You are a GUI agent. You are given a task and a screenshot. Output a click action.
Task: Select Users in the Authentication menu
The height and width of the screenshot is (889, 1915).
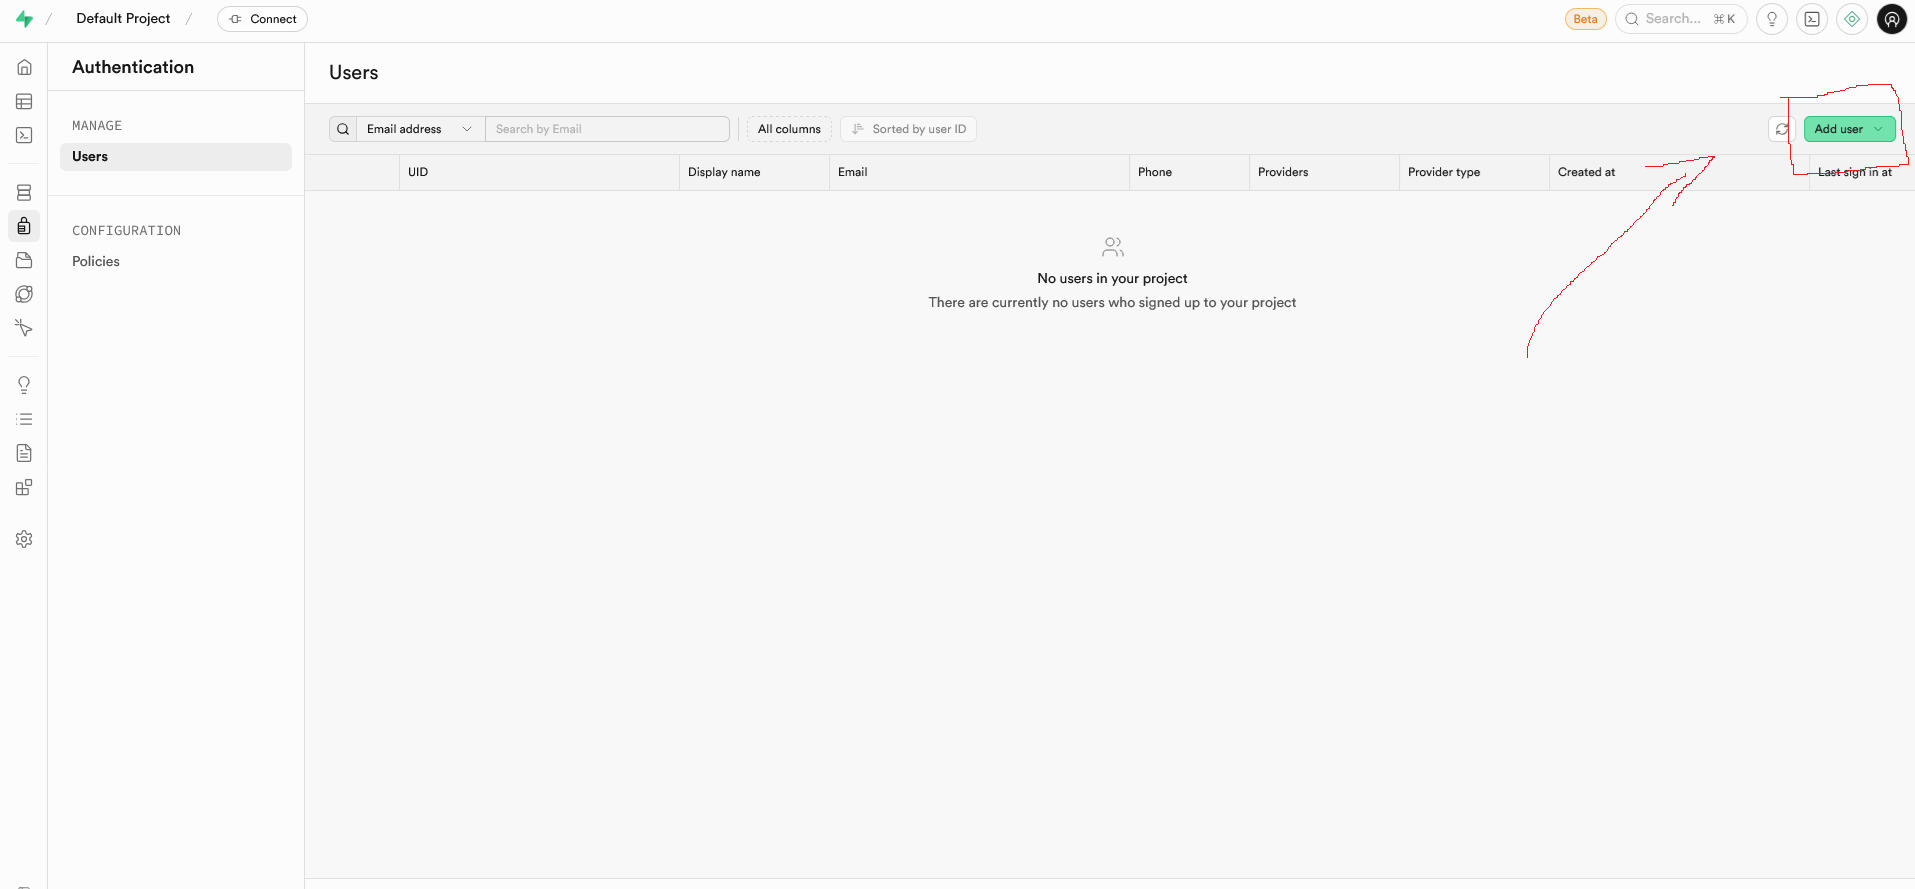click(176, 157)
